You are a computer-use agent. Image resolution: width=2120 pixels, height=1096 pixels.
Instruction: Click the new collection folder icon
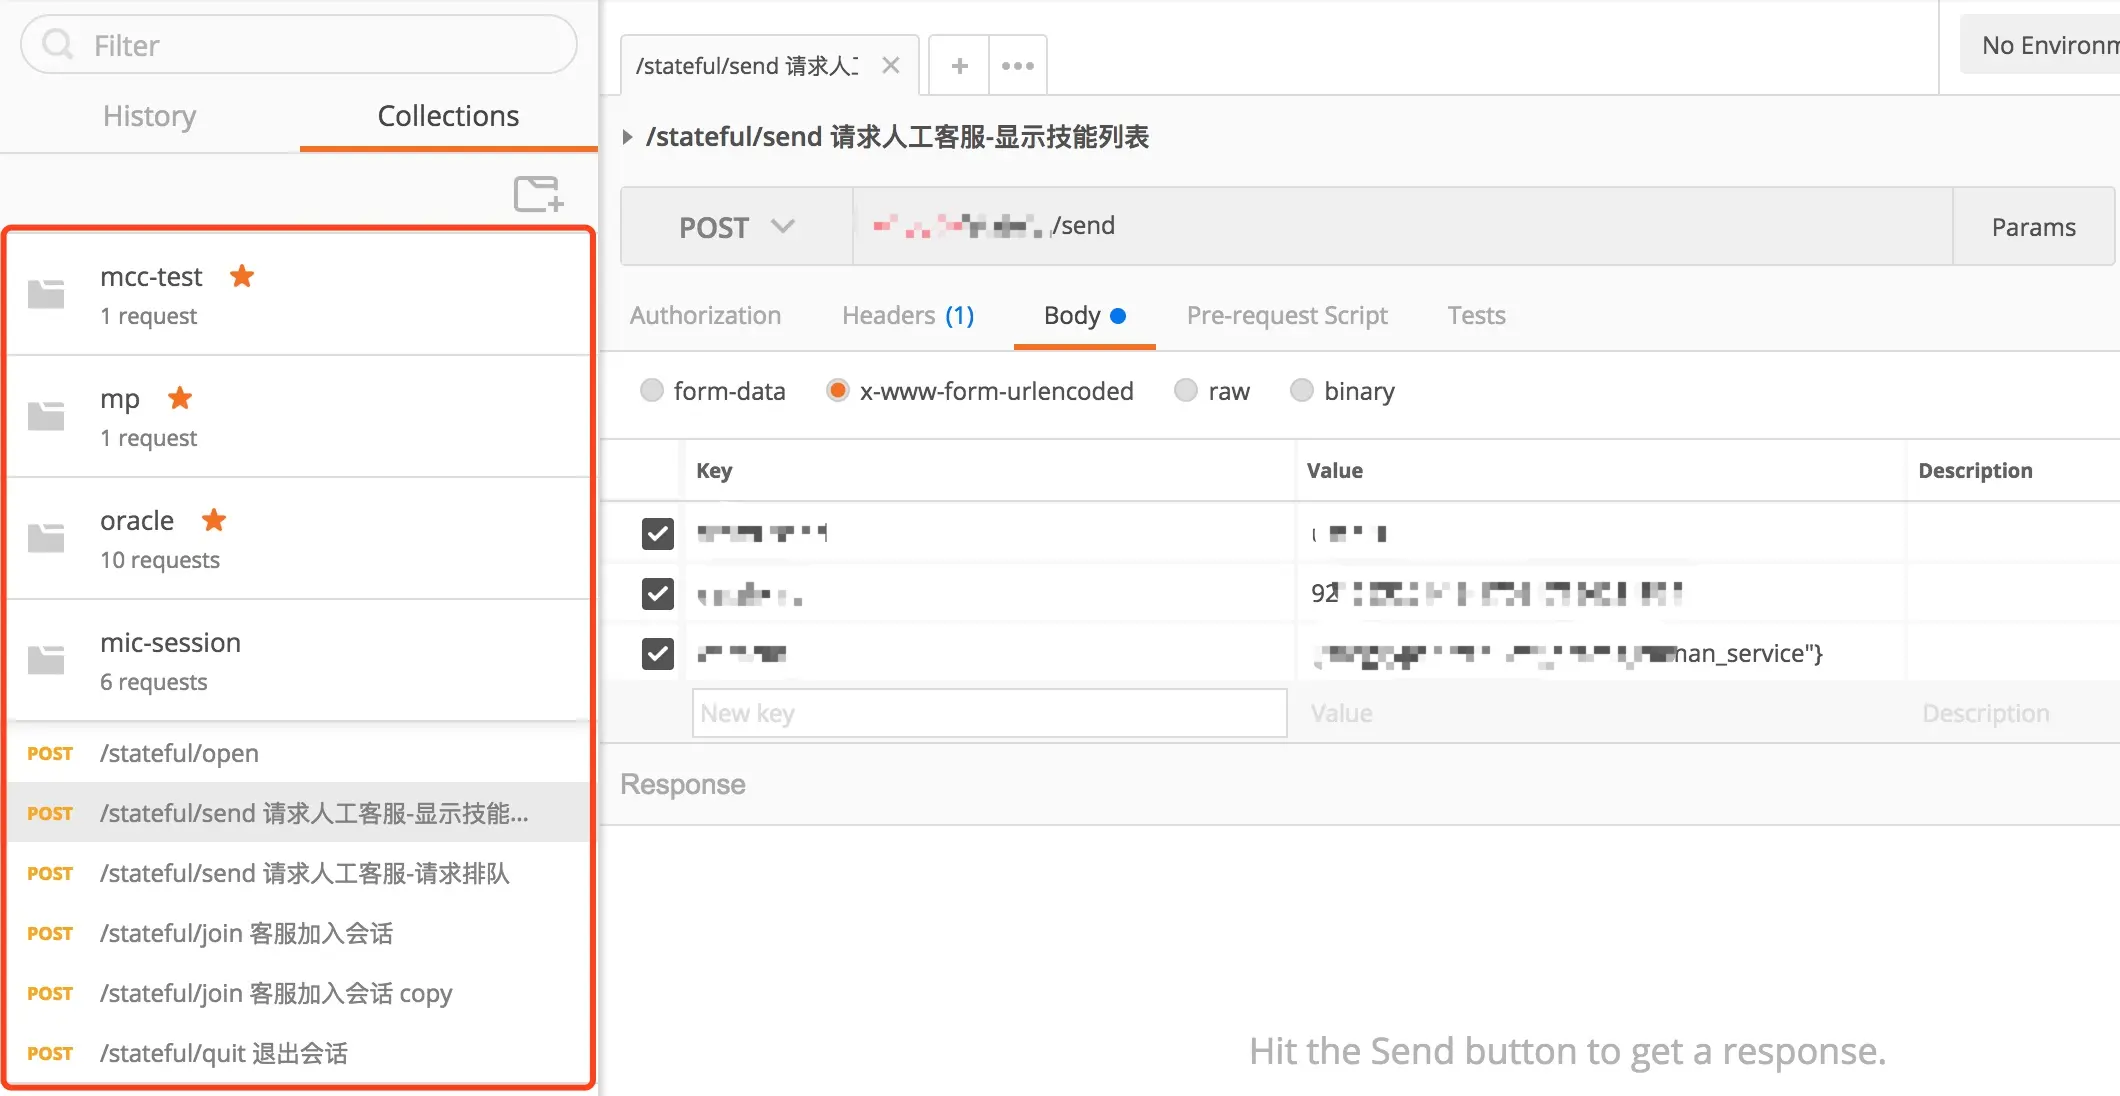[538, 194]
